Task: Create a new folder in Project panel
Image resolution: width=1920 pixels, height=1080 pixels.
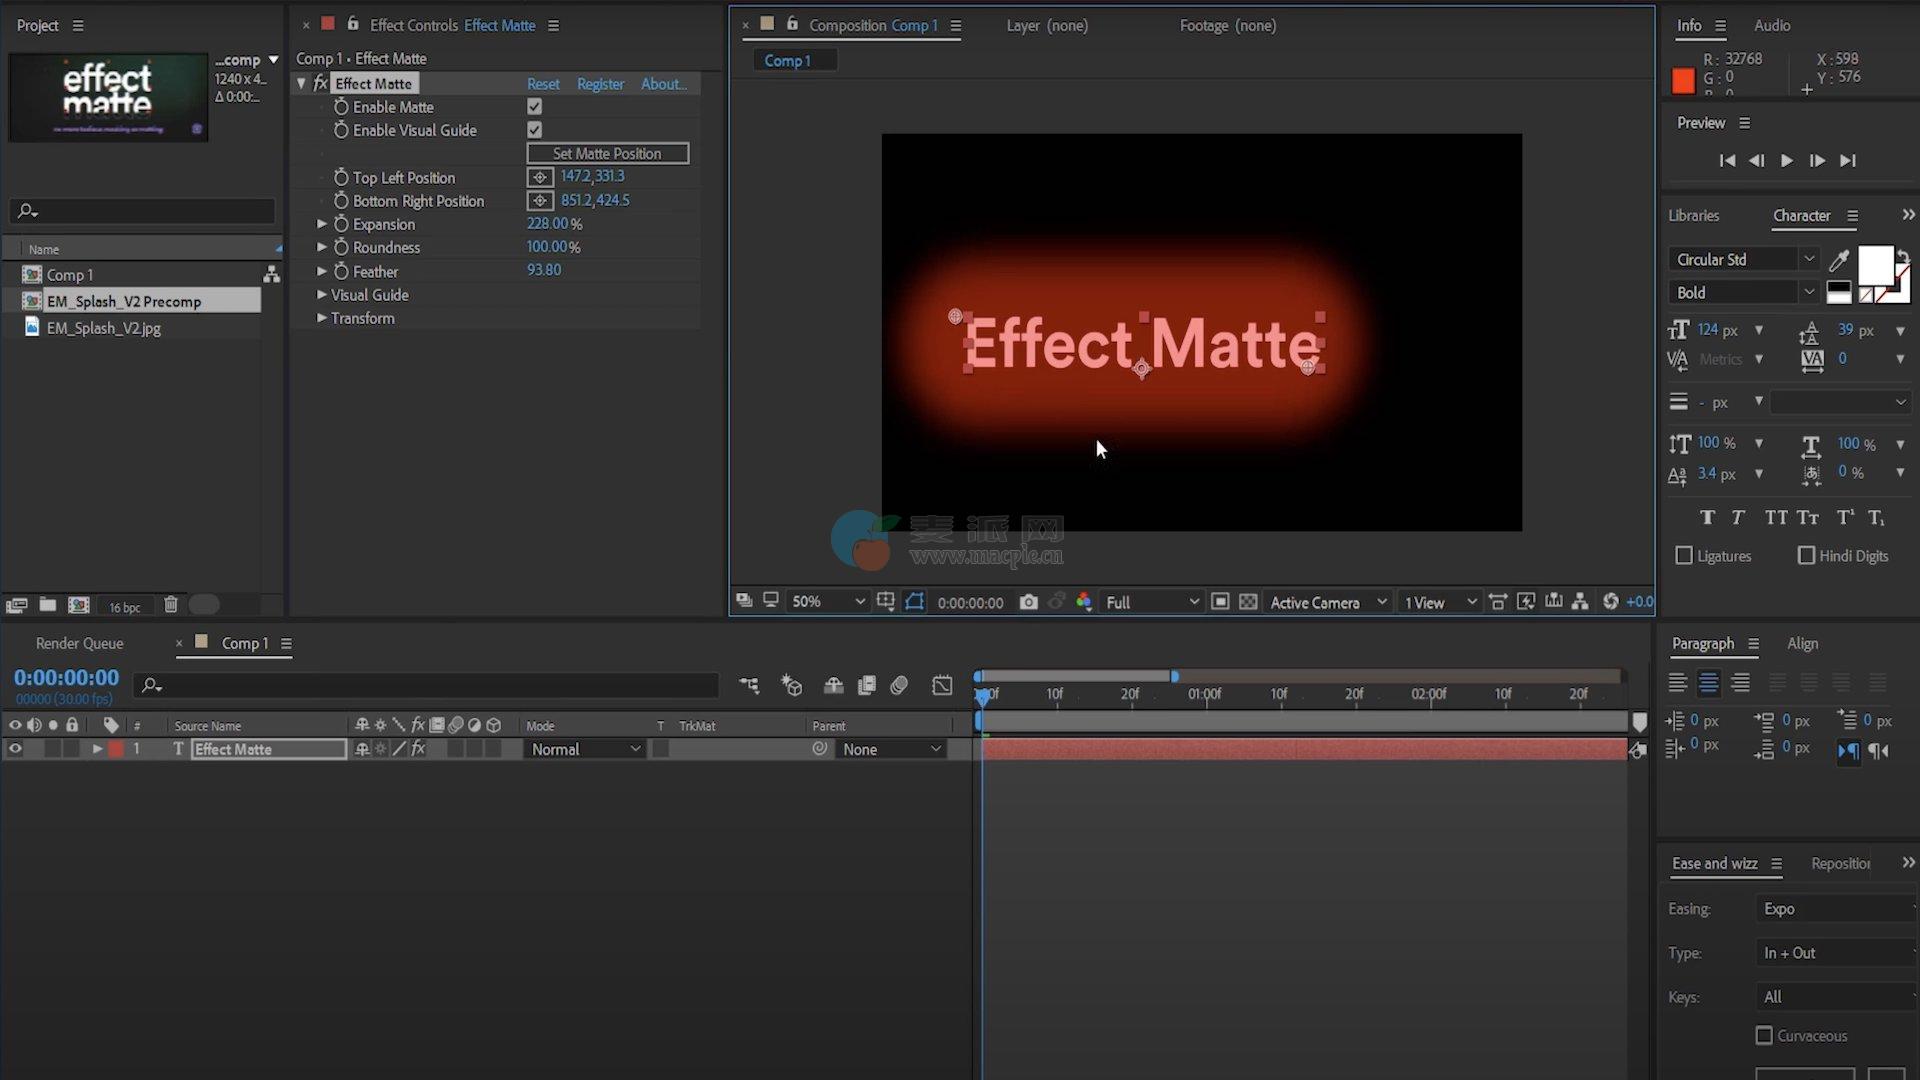Action: coord(47,605)
